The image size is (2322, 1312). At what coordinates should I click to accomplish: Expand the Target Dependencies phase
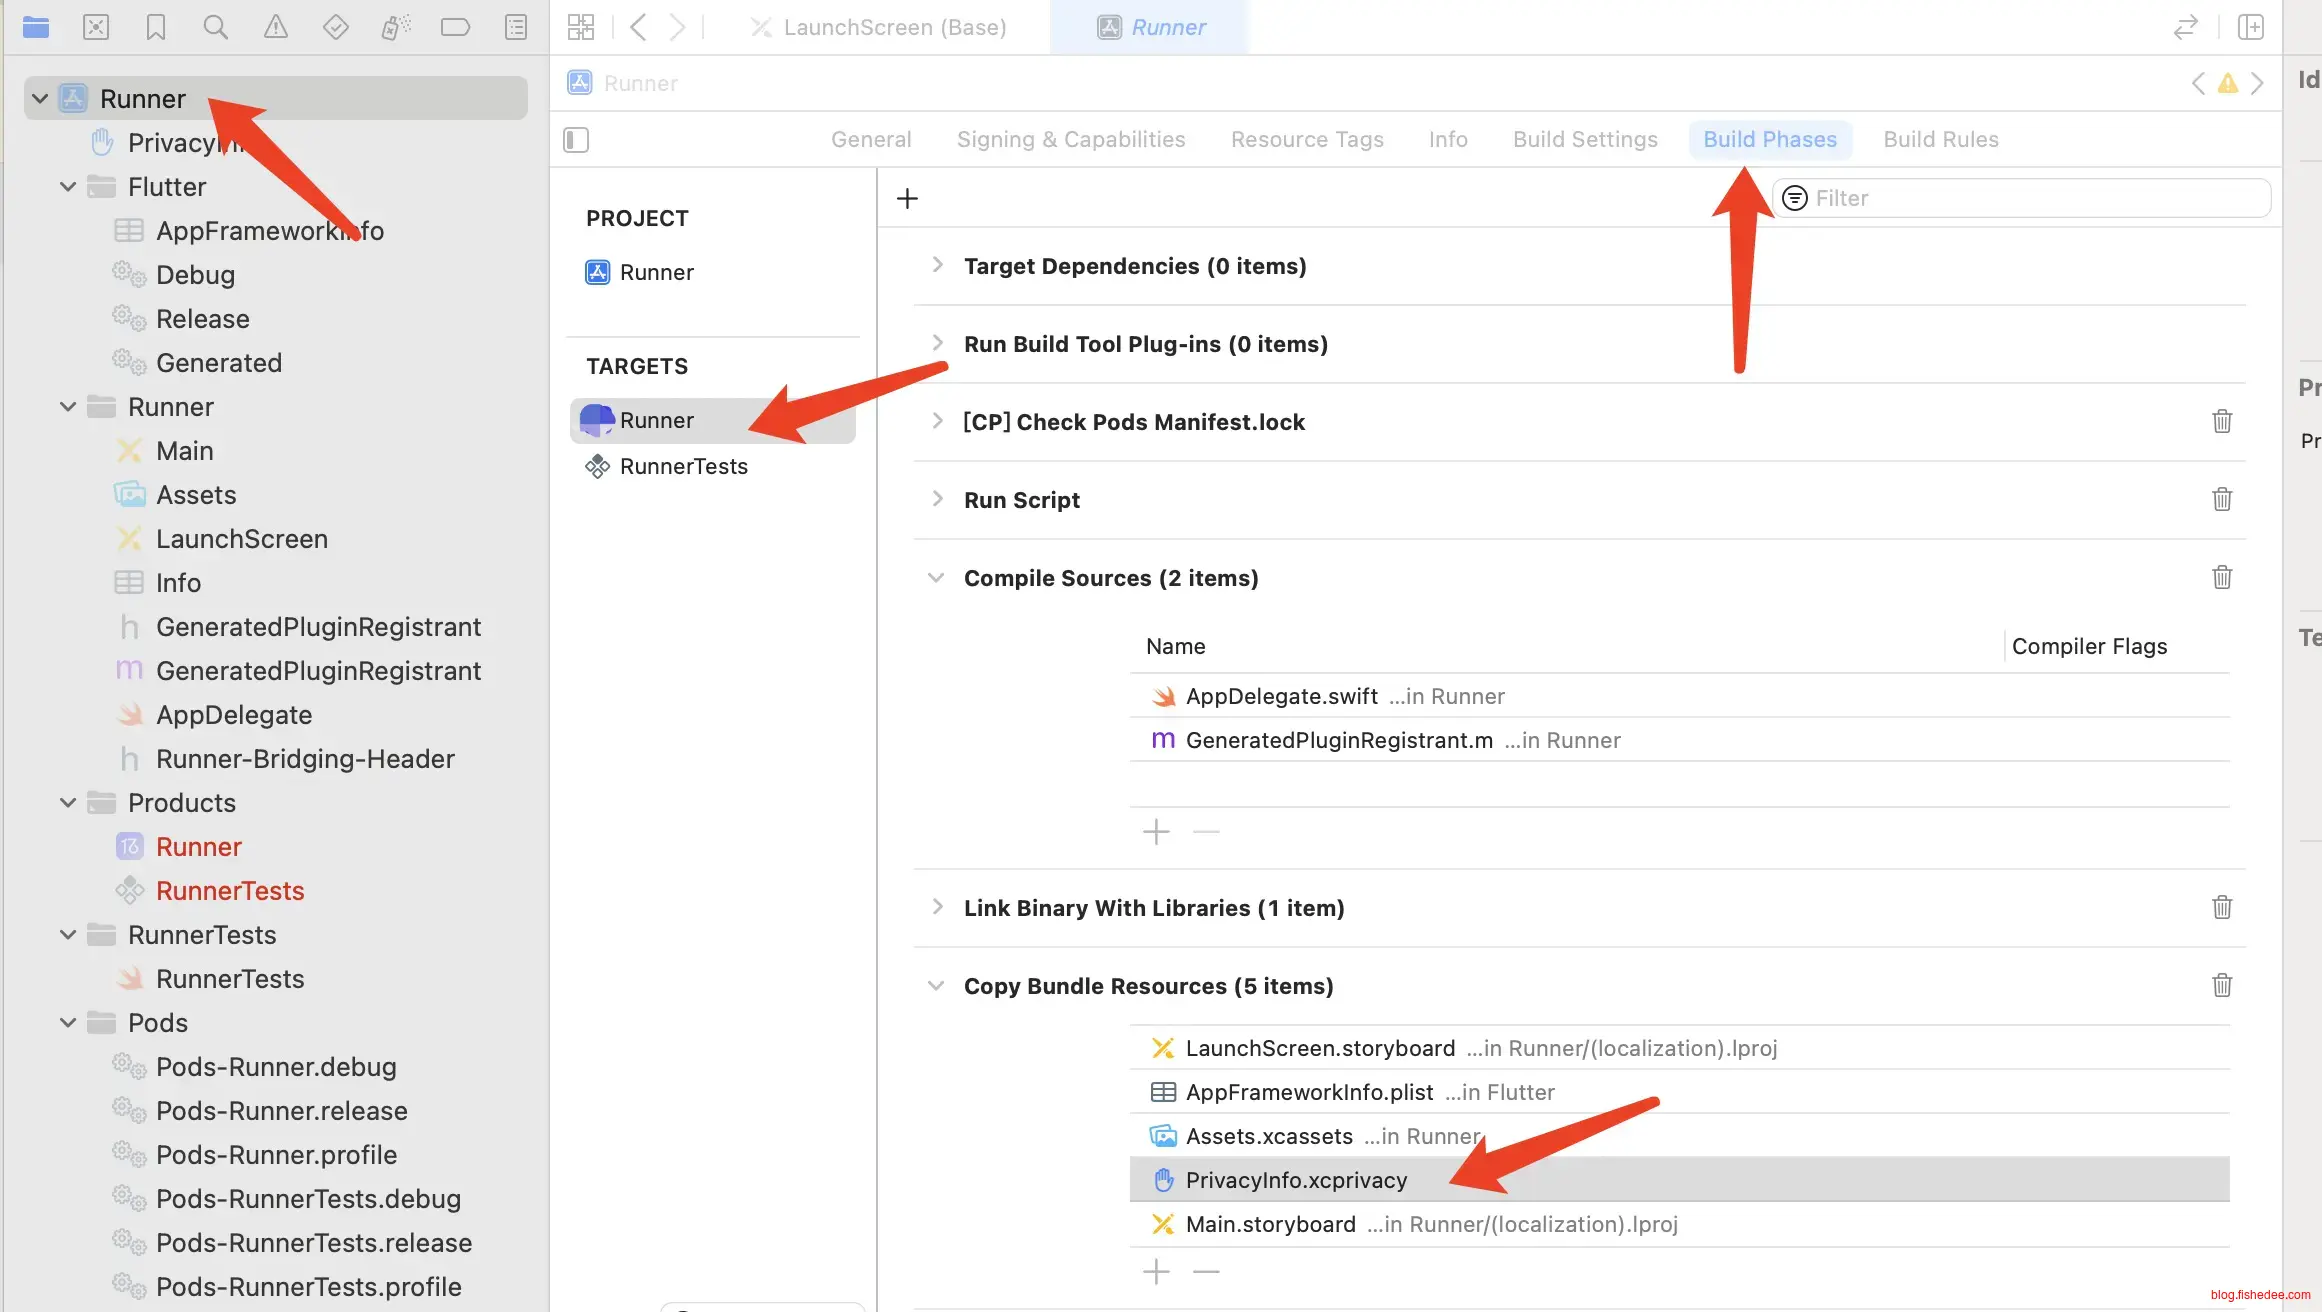tap(937, 265)
